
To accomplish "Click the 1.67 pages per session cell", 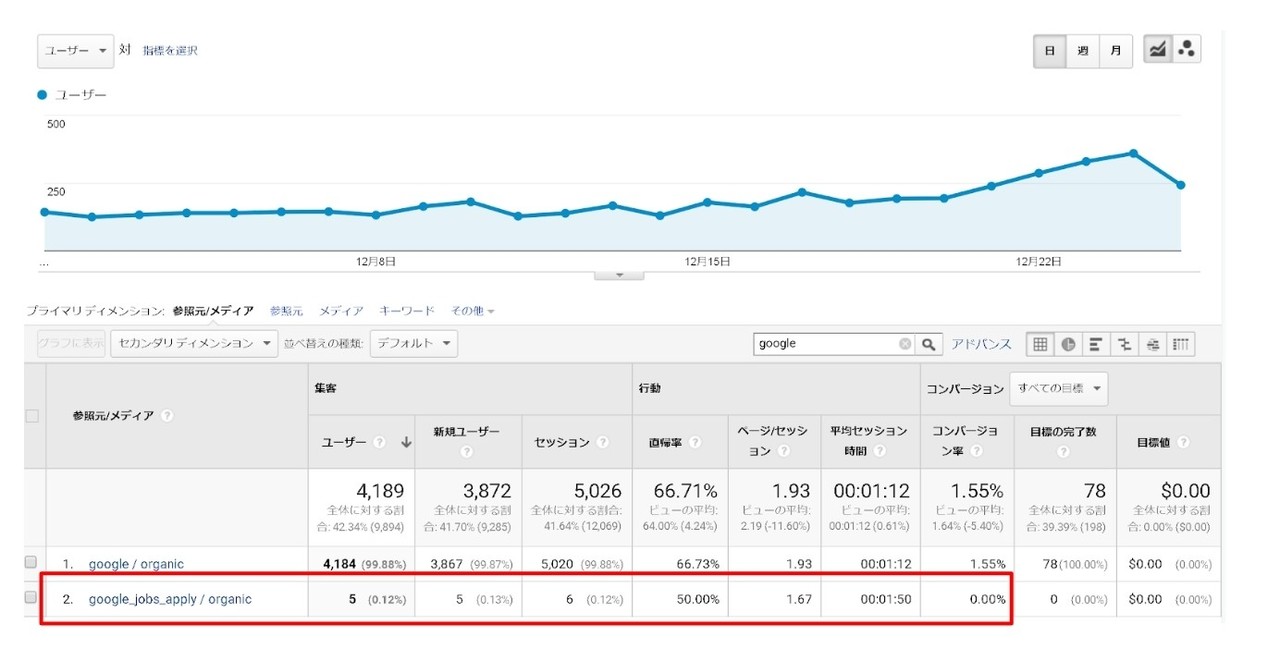I will tap(797, 599).
